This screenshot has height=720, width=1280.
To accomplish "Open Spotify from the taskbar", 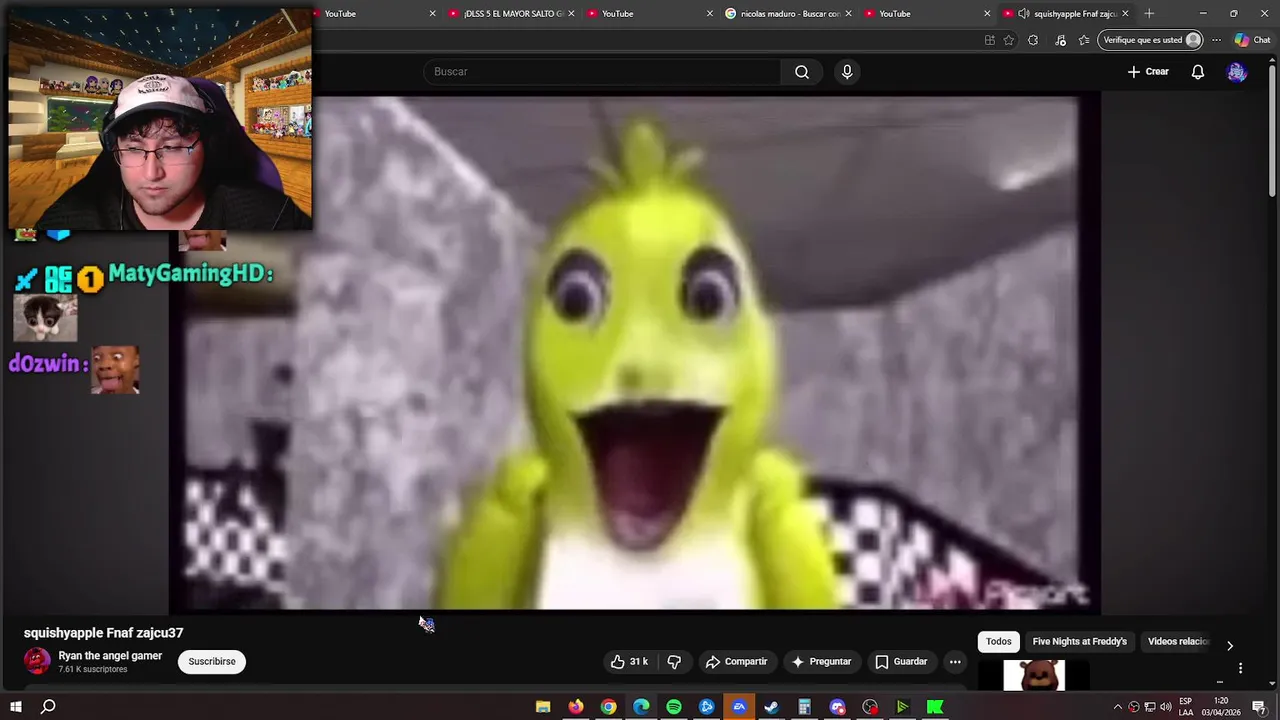I will [x=674, y=707].
